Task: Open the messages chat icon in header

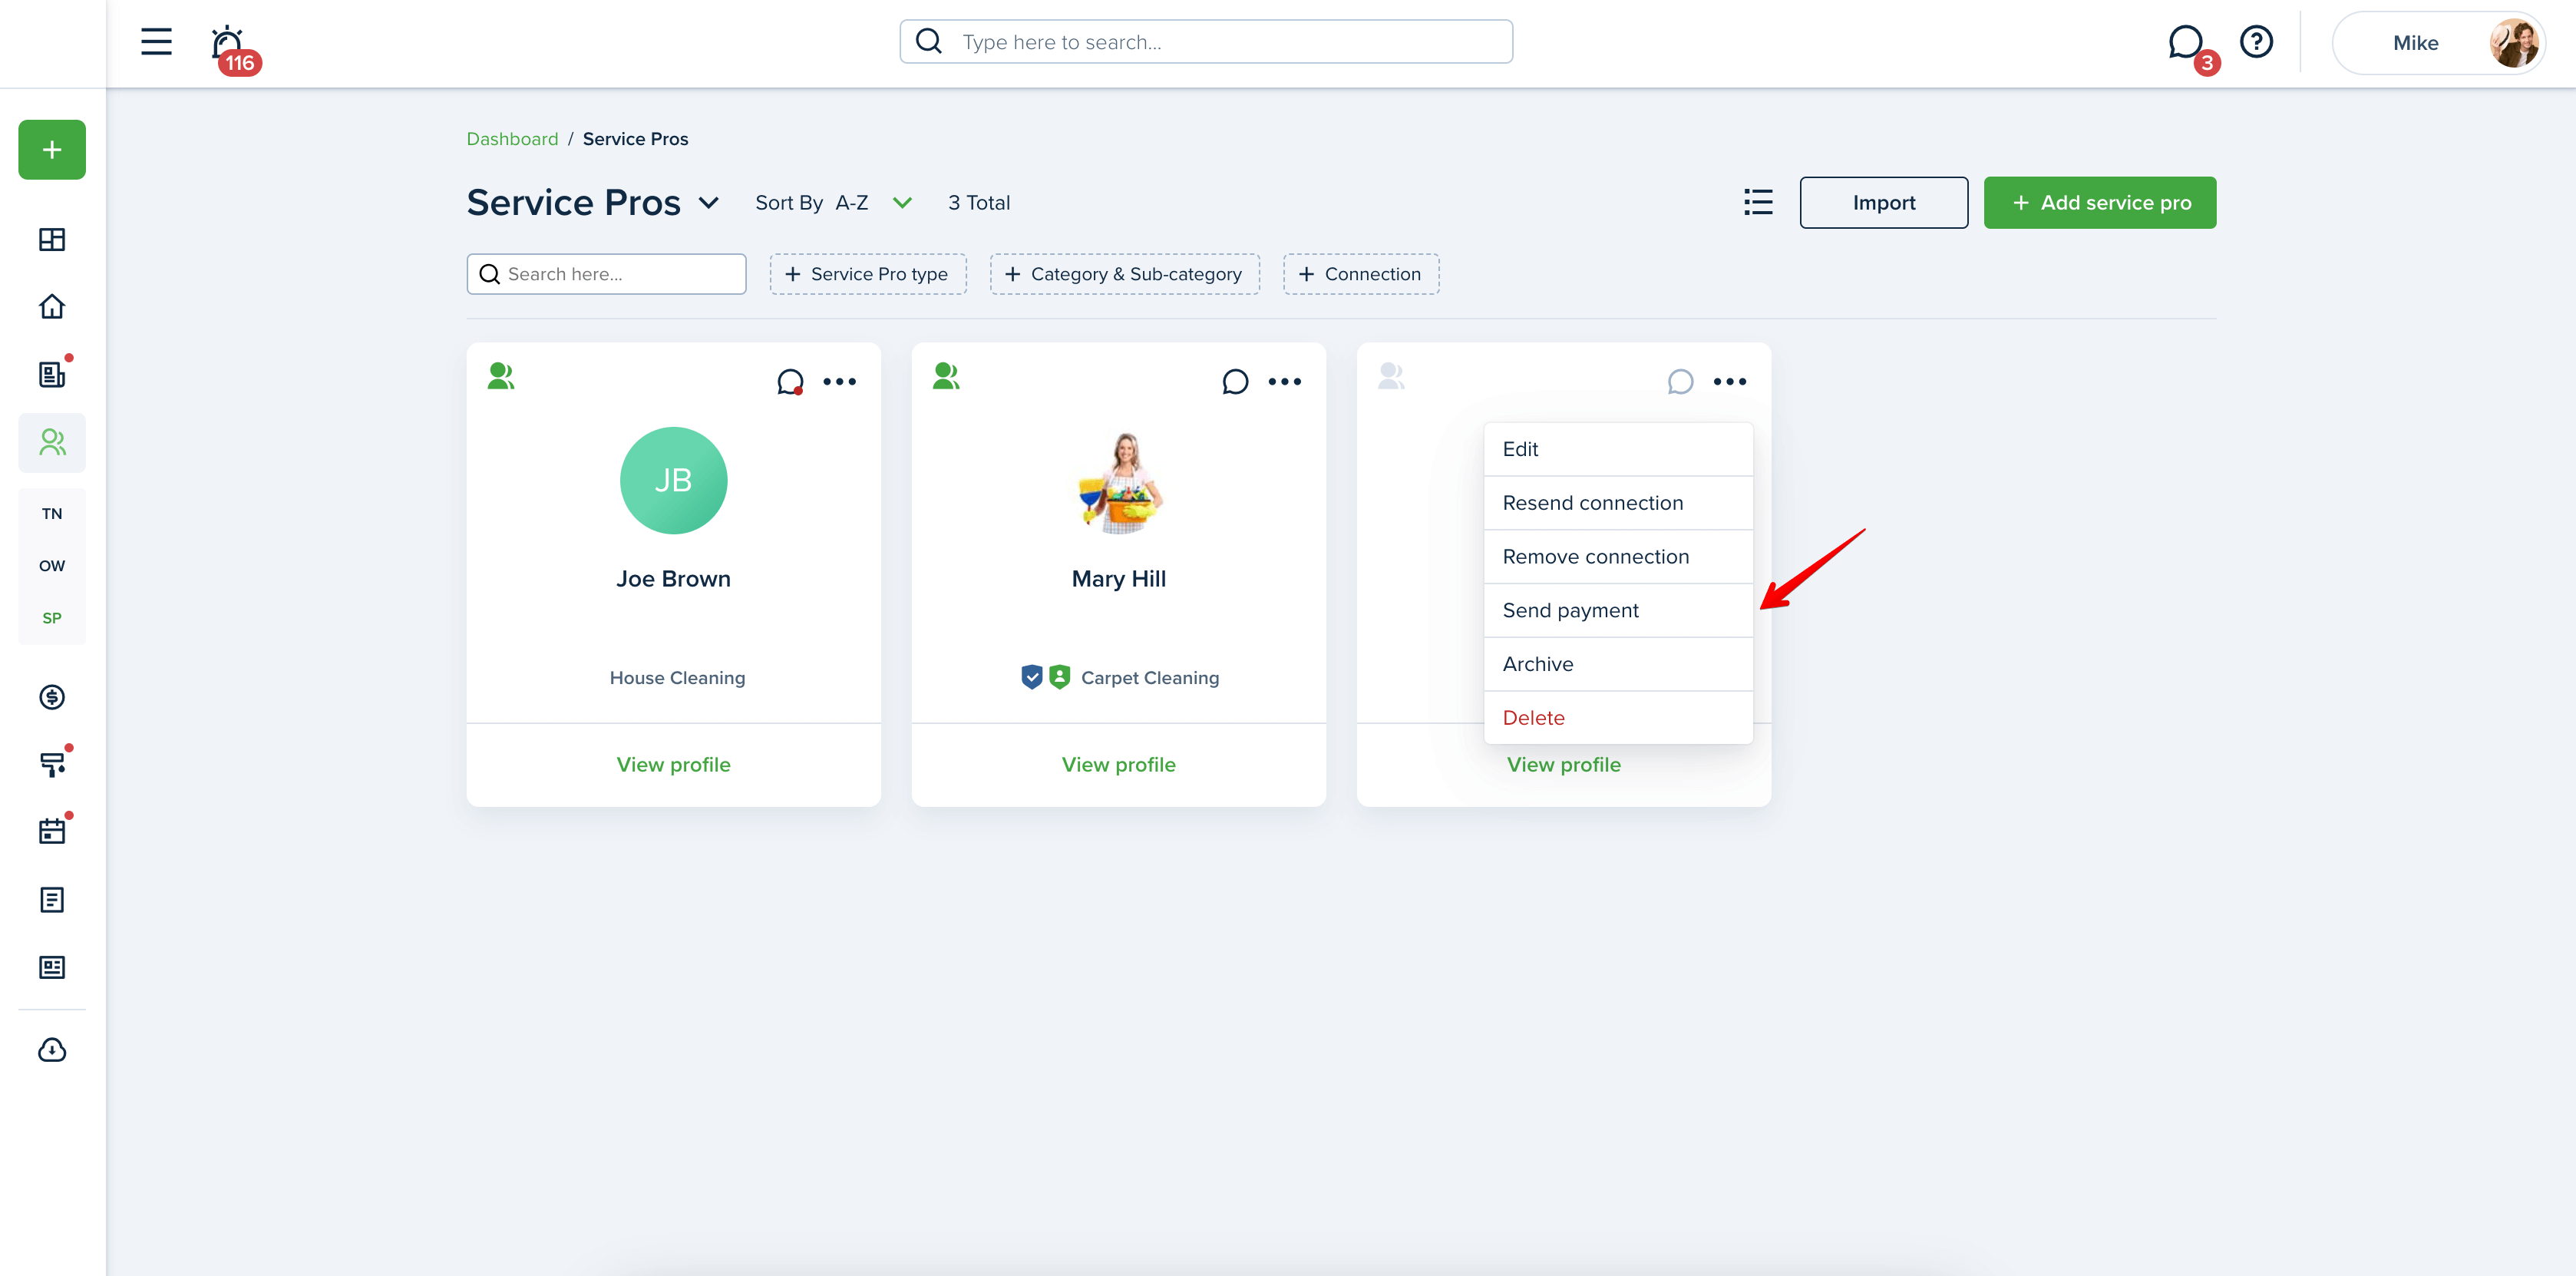Action: [2187, 43]
